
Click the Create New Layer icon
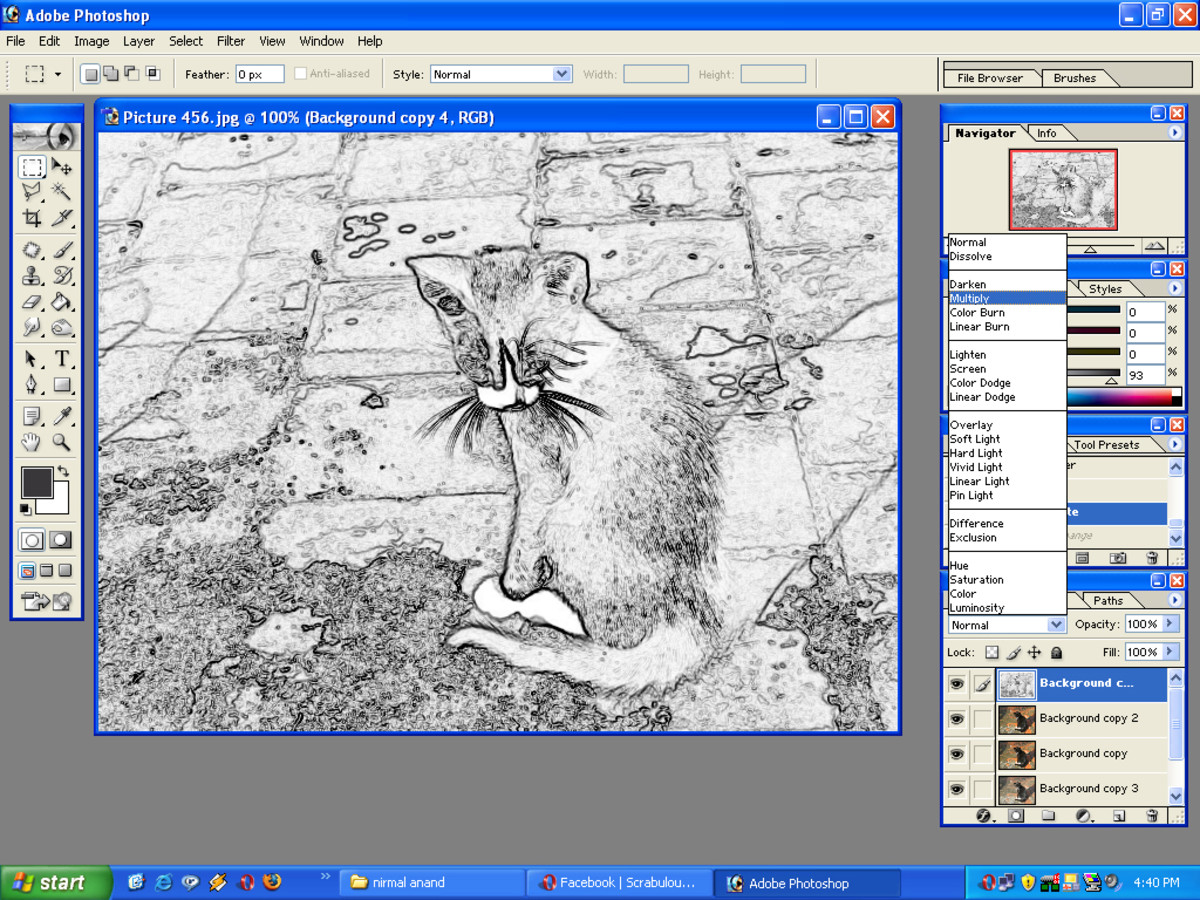click(1120, 816)
